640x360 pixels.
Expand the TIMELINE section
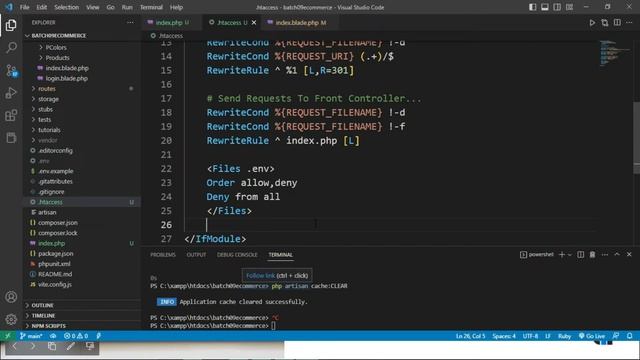[x=43, y=316]
